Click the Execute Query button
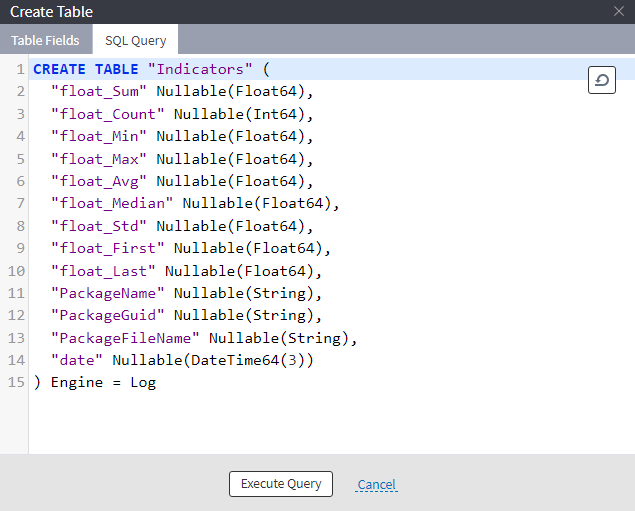The width and height of the screenshot is (635, 511). [281, 483]
